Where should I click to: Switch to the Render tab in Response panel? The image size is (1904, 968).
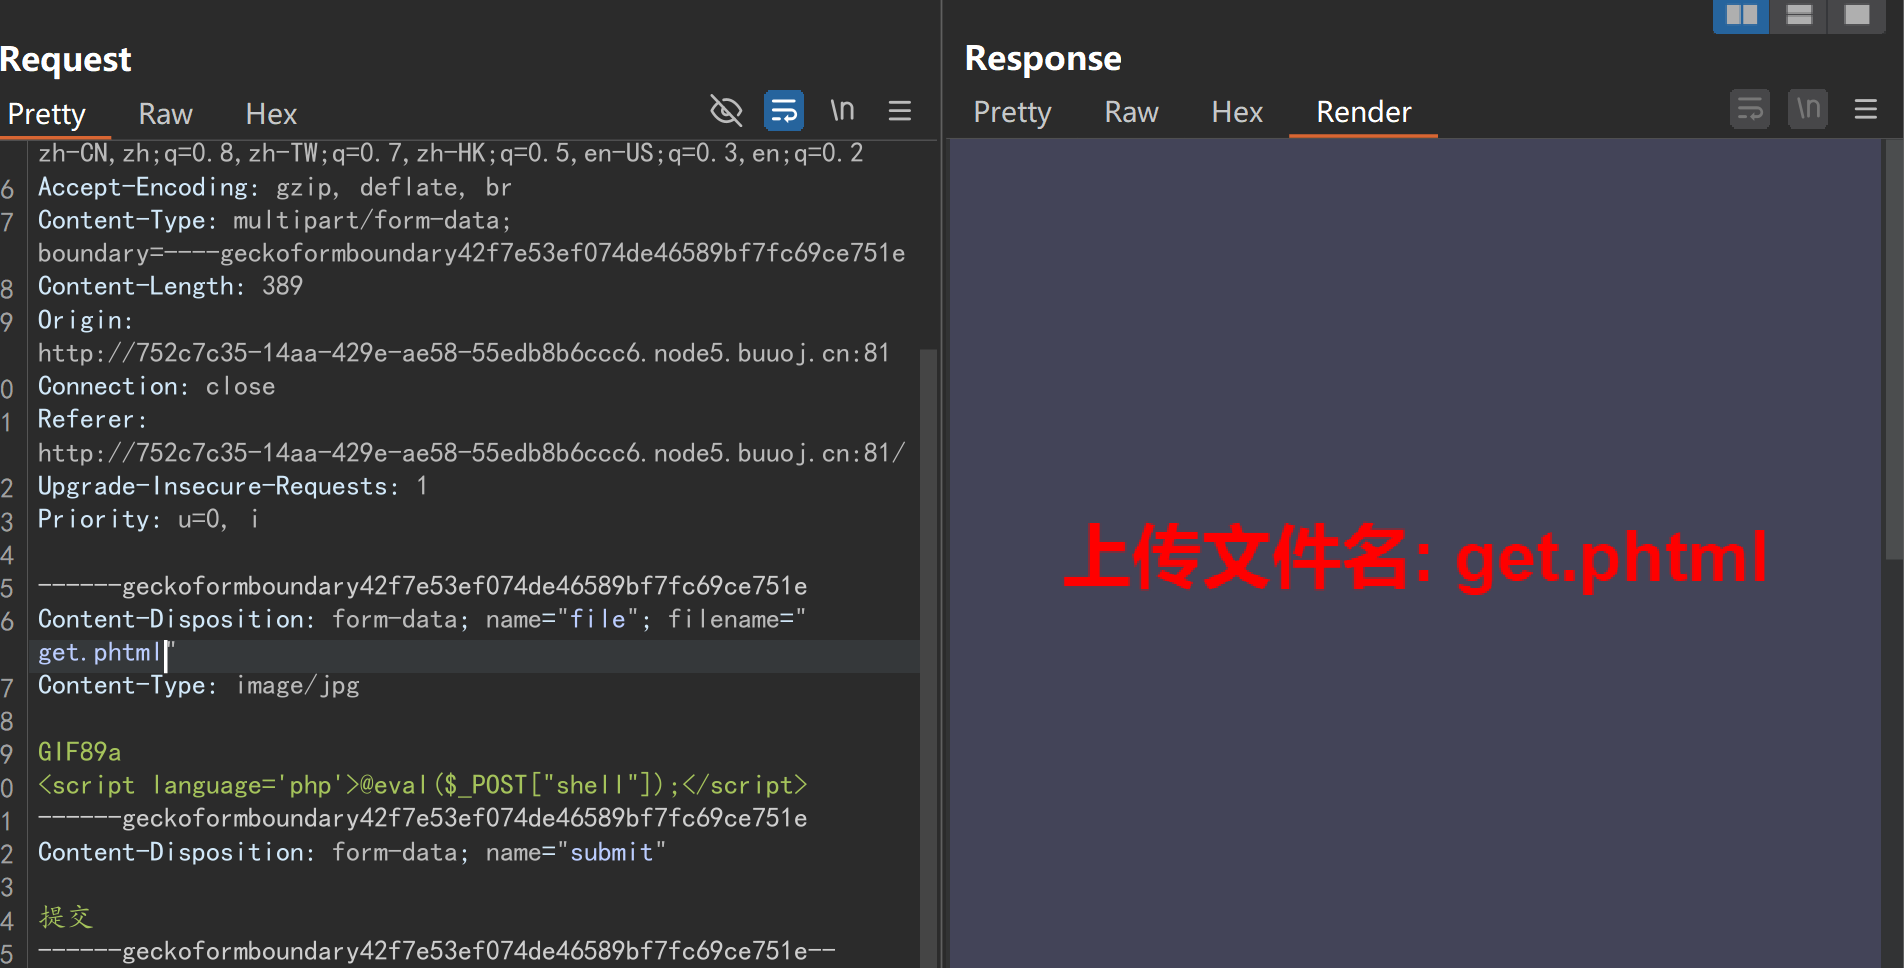point(1363,111)
